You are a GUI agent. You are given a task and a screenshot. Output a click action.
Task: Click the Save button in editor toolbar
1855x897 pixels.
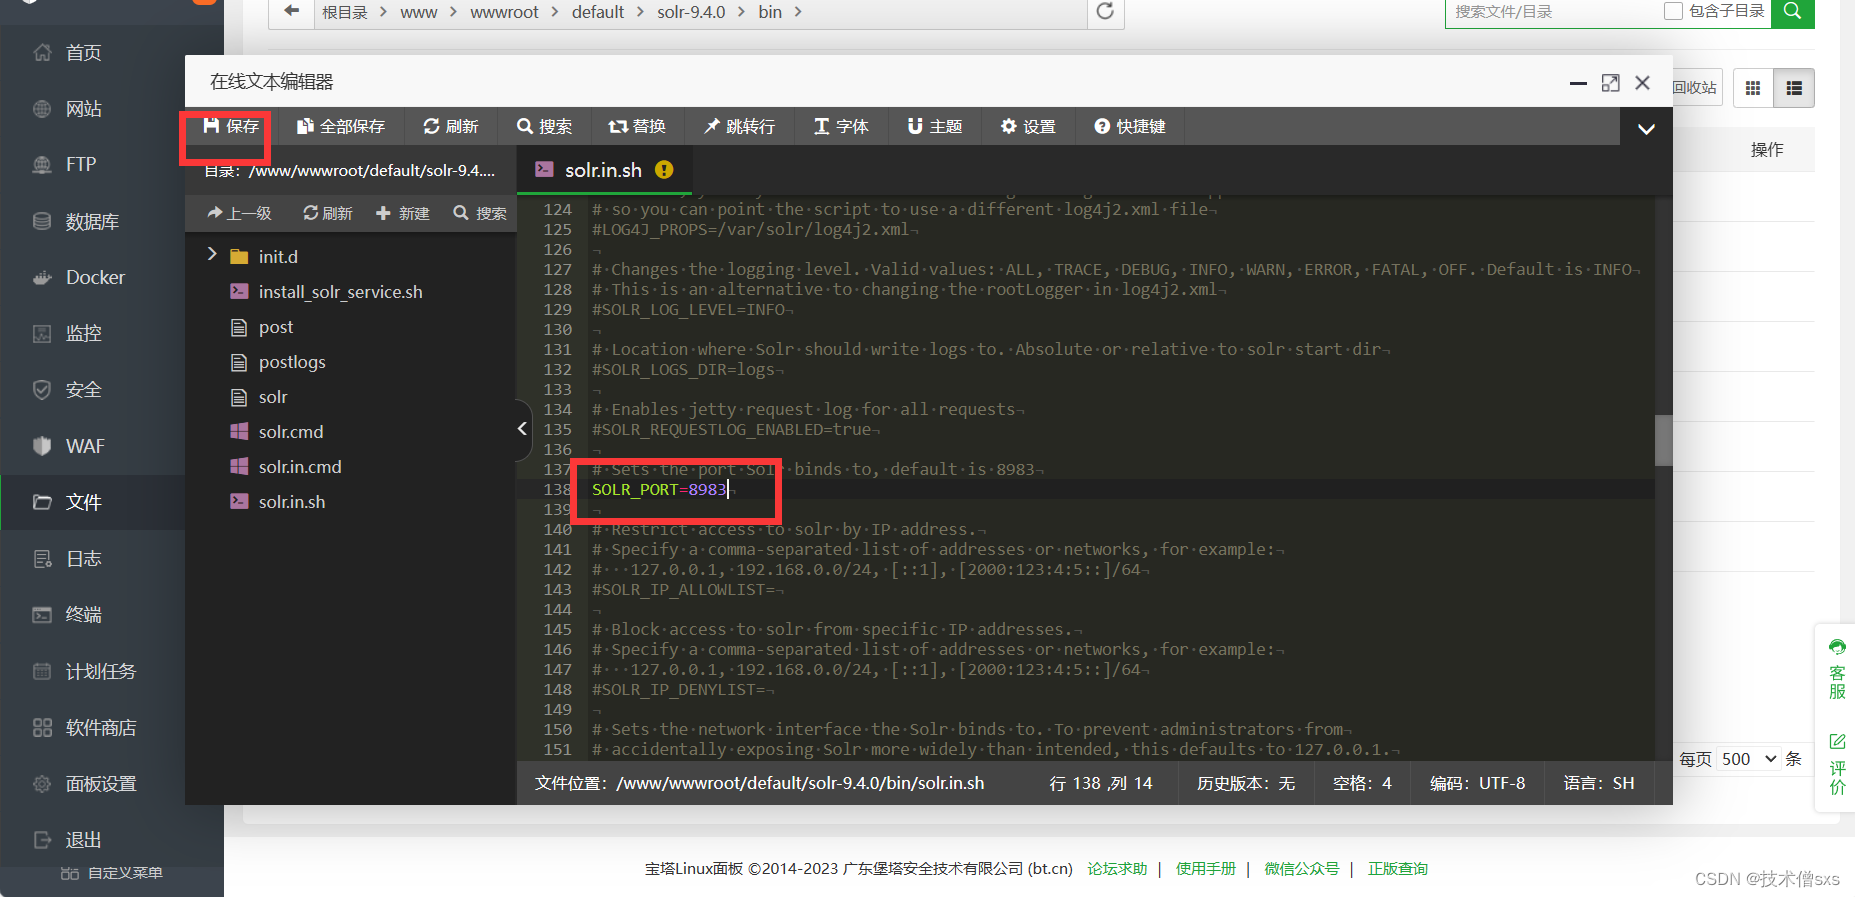[x=231, y=126]
